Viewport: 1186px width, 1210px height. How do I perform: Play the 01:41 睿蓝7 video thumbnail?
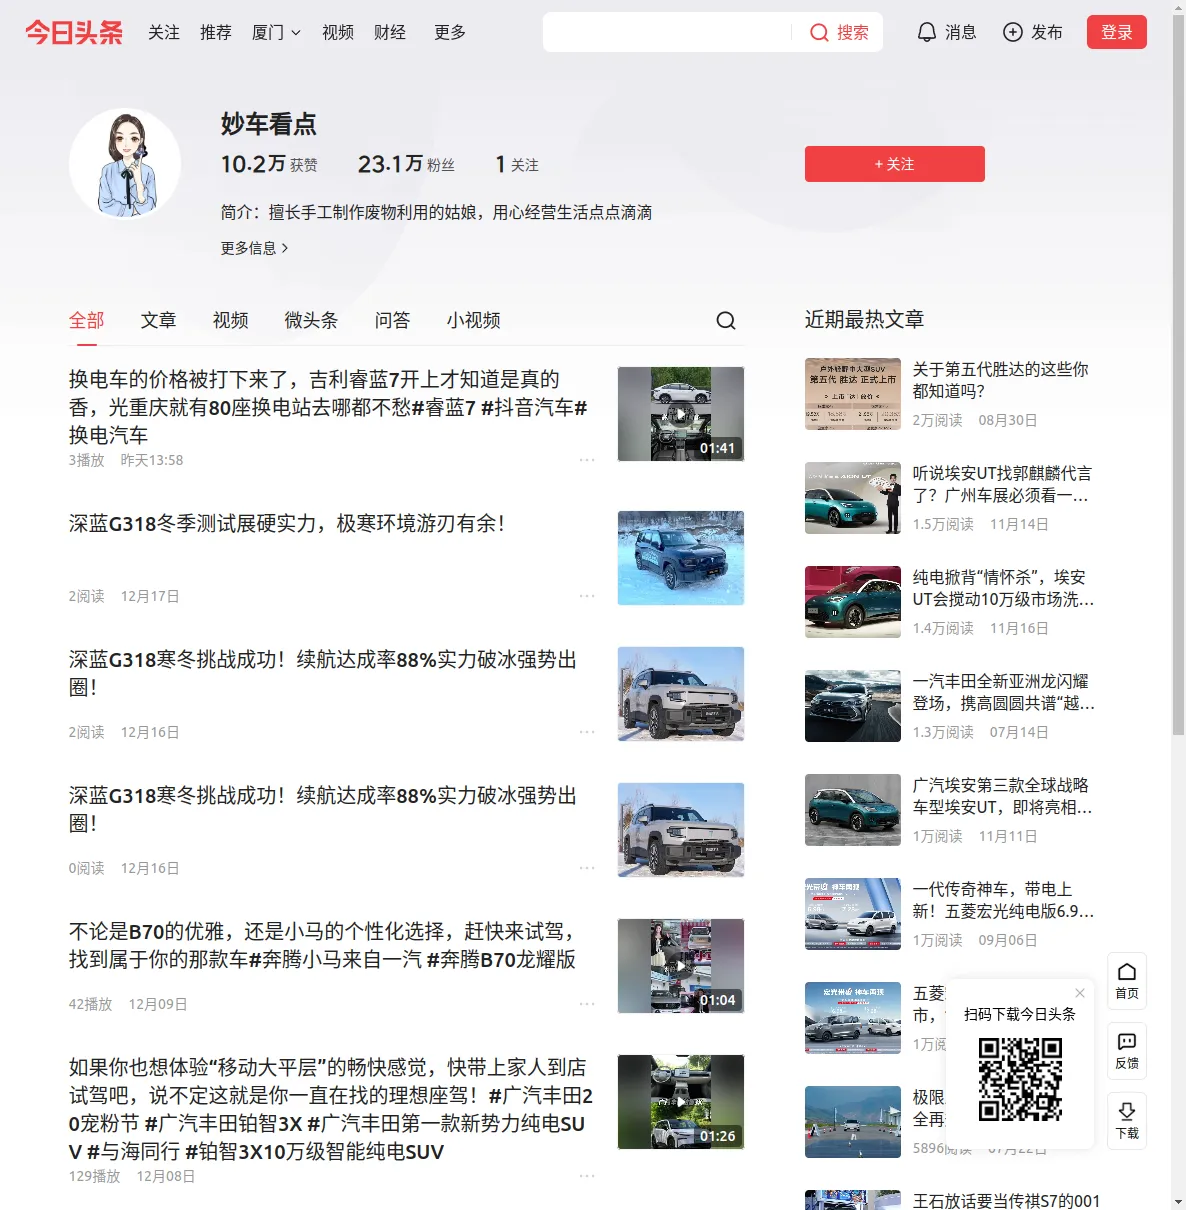pyautogui.click(x=681, y=414)
